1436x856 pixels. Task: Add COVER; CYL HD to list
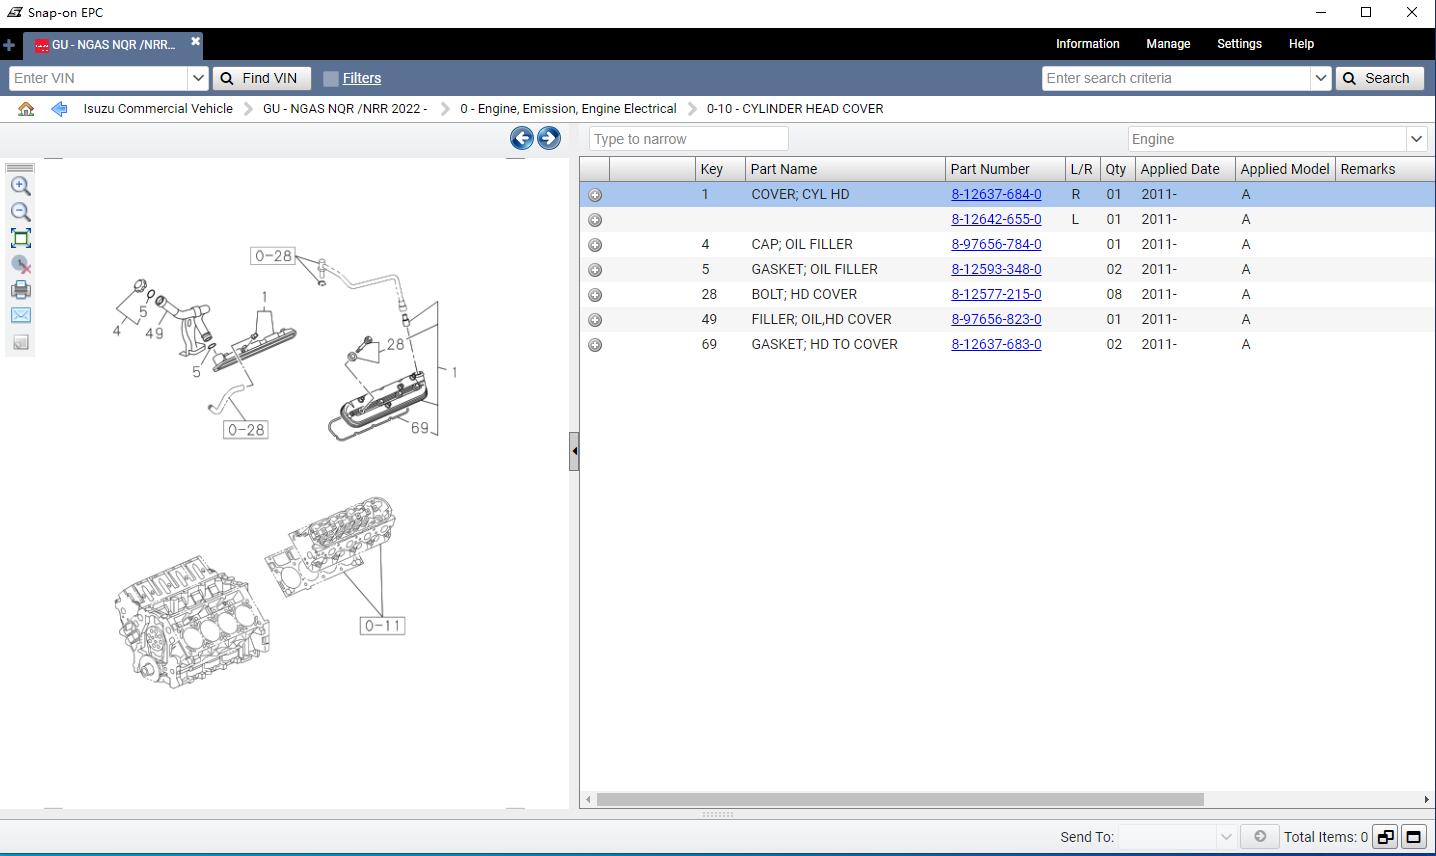pyautogui.click(x=595, y=195)
